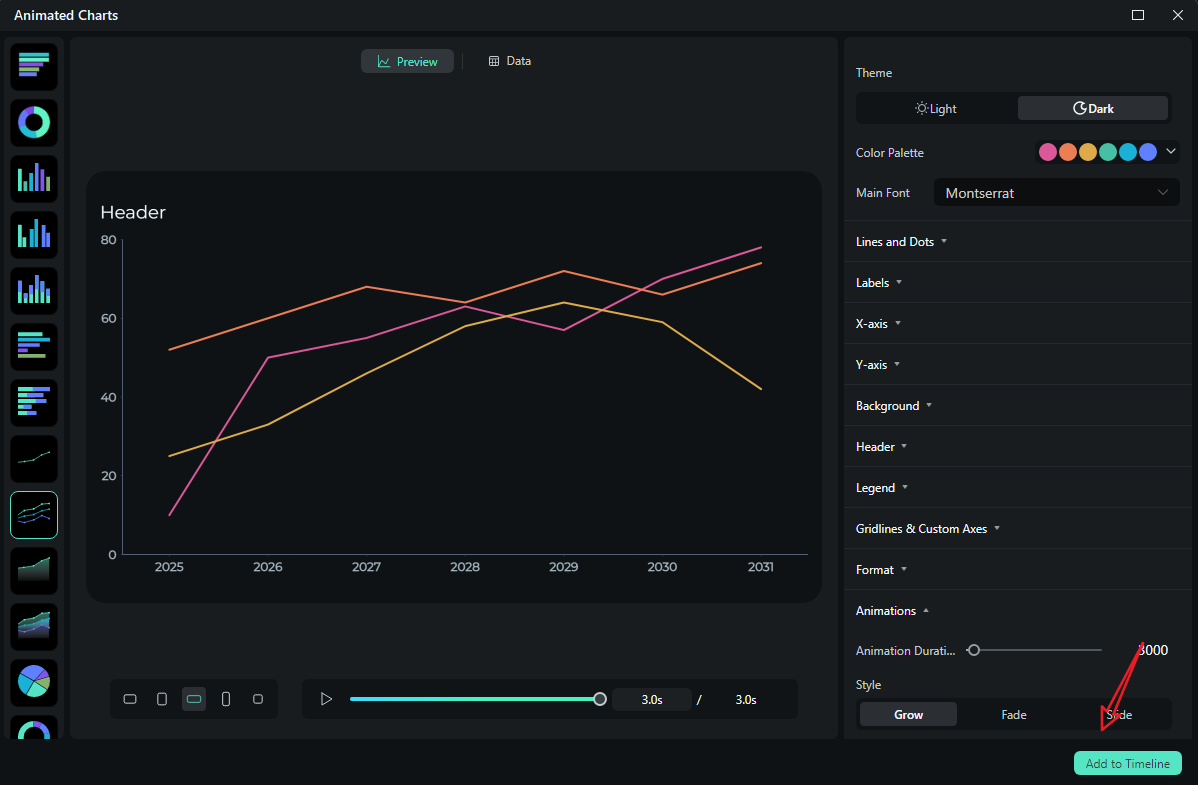Switch to the square aspect ratio

[258, 699]
